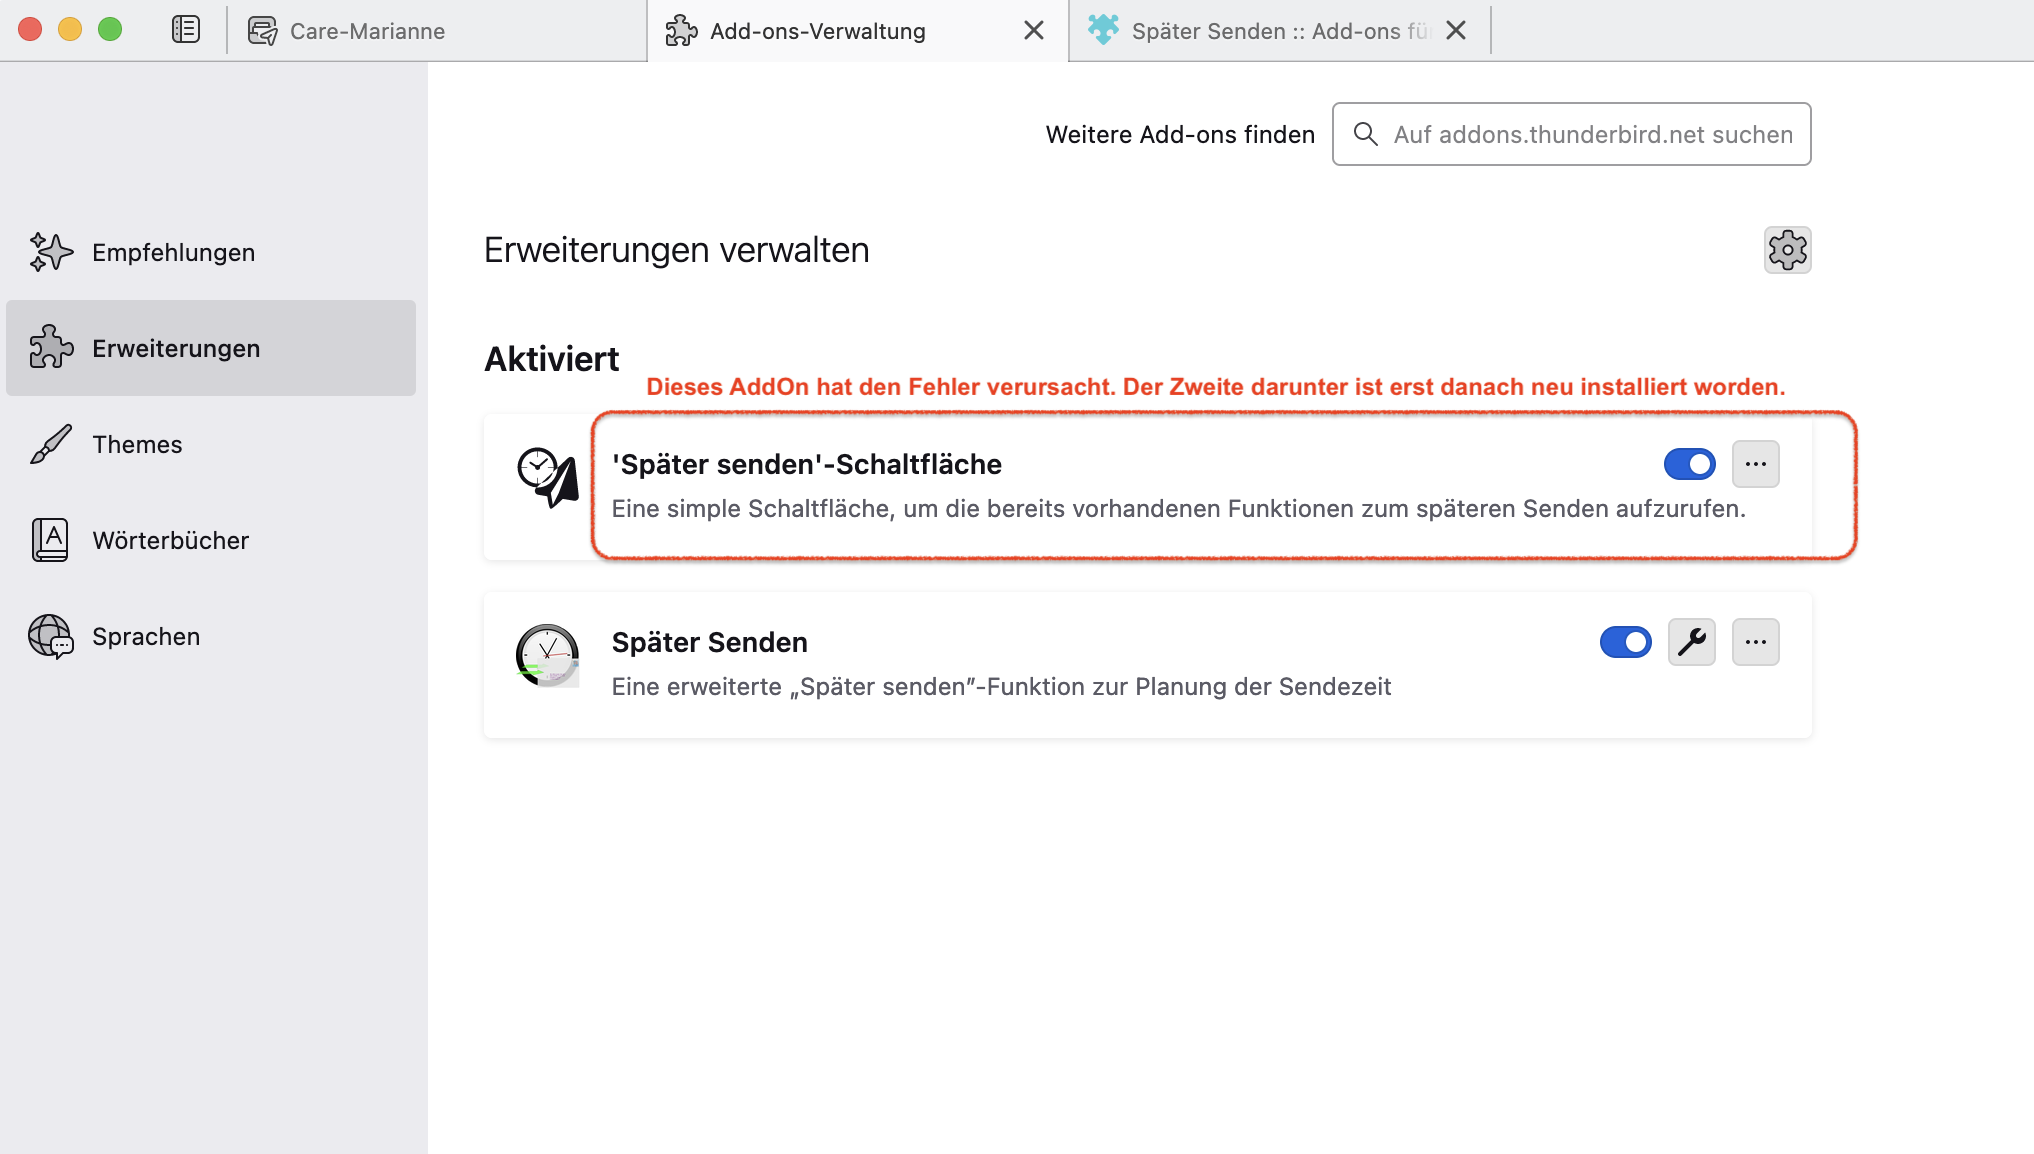Disable the Später Senden extension toggle
The image size is (2034, 1154).
click(1625, 642)
